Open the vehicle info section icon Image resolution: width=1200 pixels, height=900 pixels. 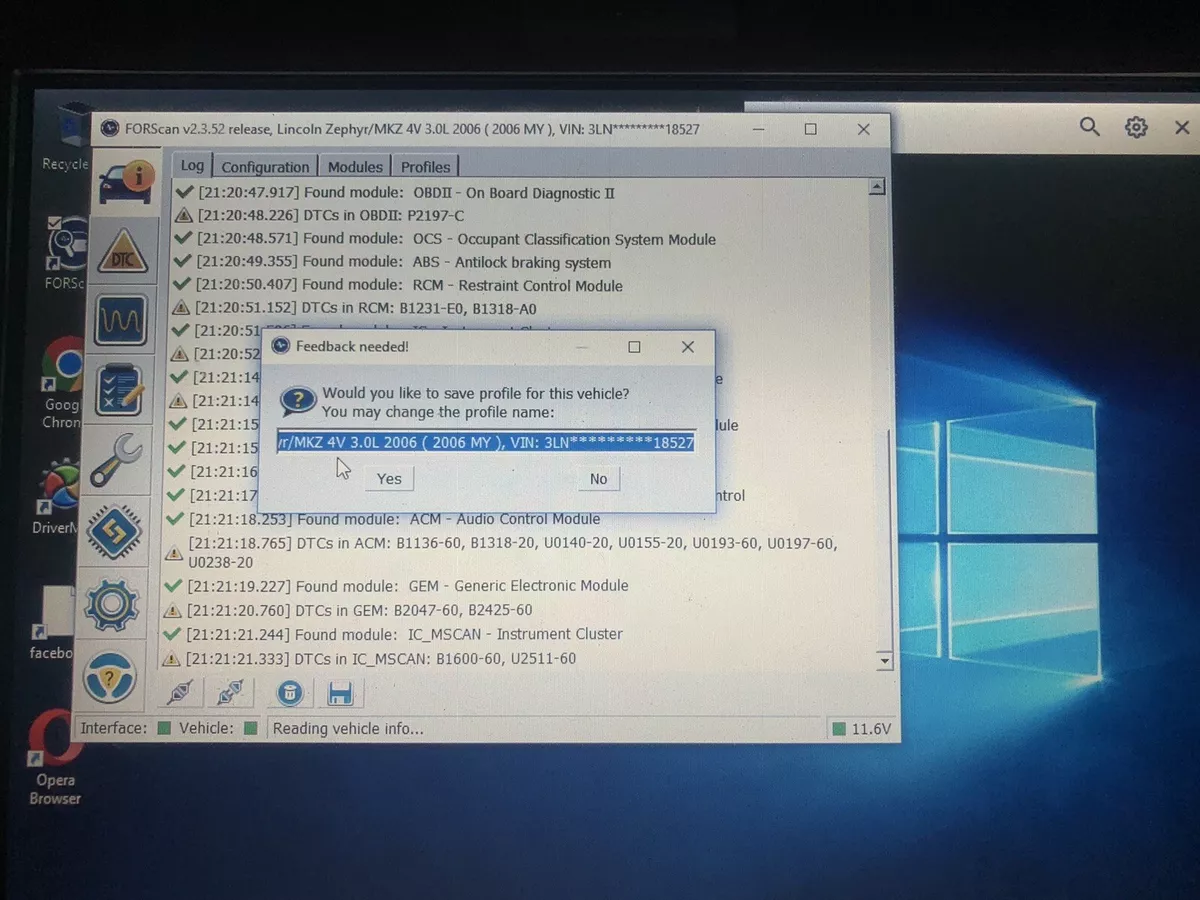pyautogui.click(x=127, y=185)
